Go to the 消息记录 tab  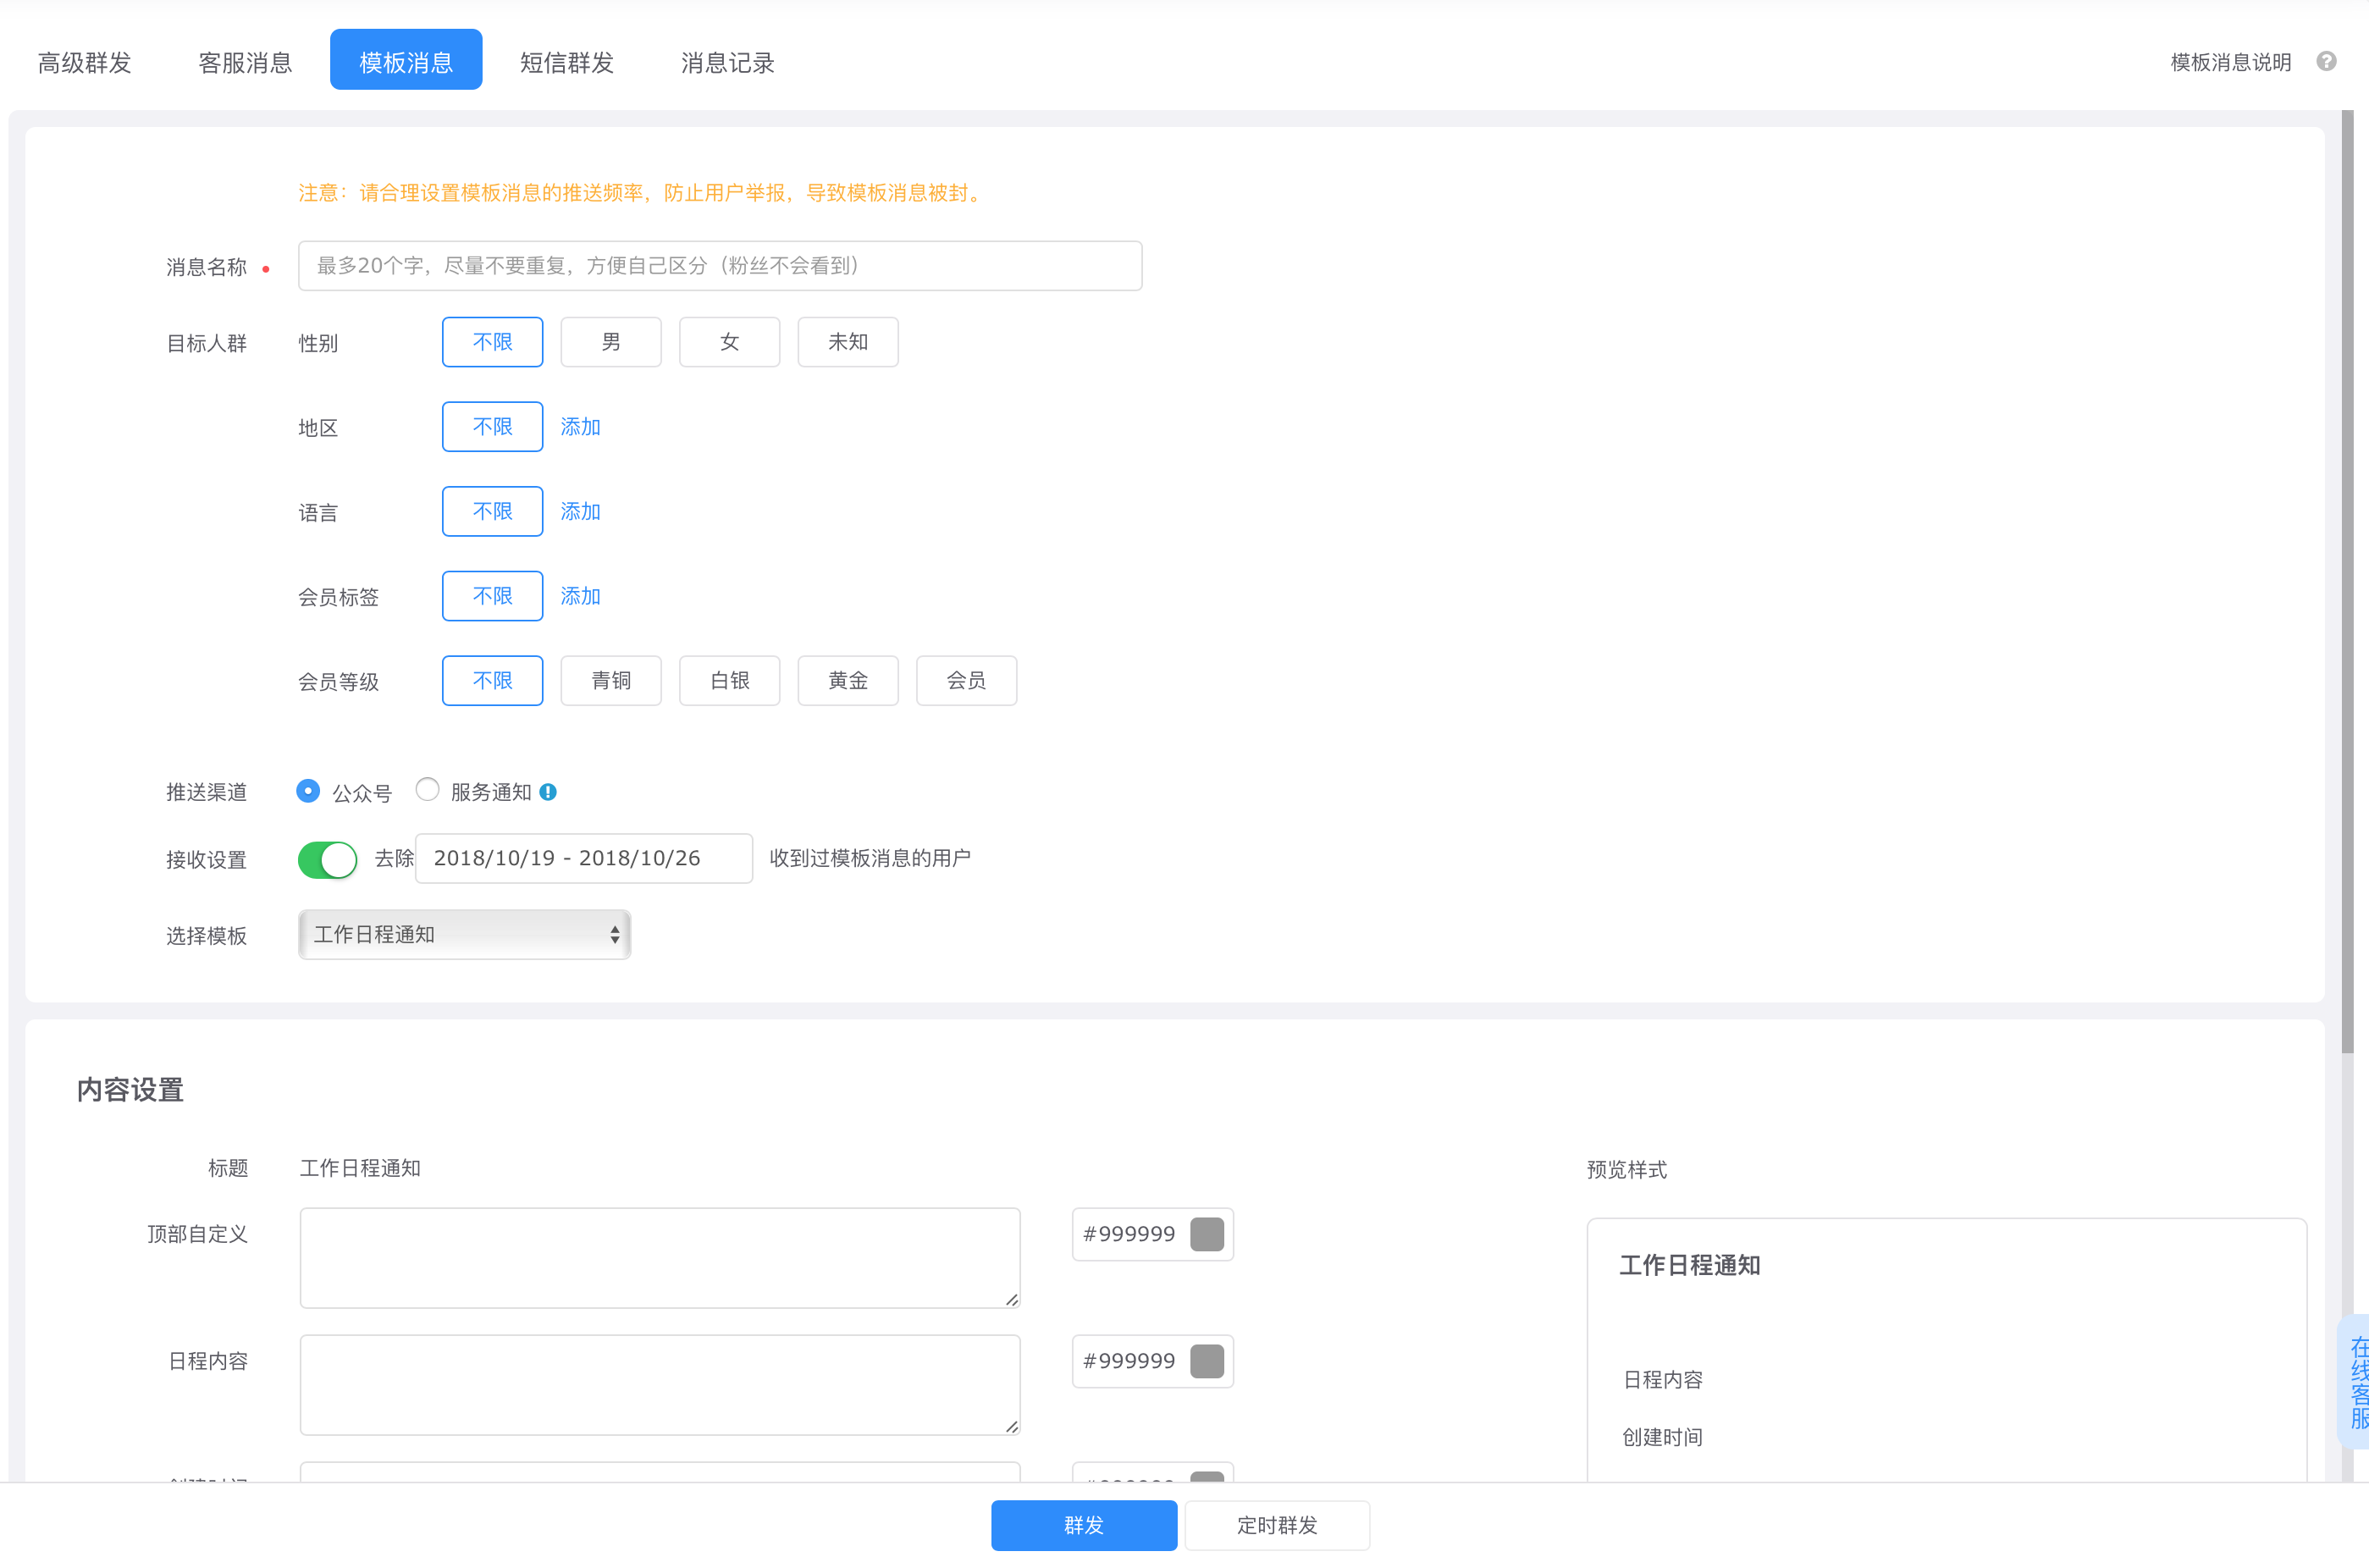(728, 62)
